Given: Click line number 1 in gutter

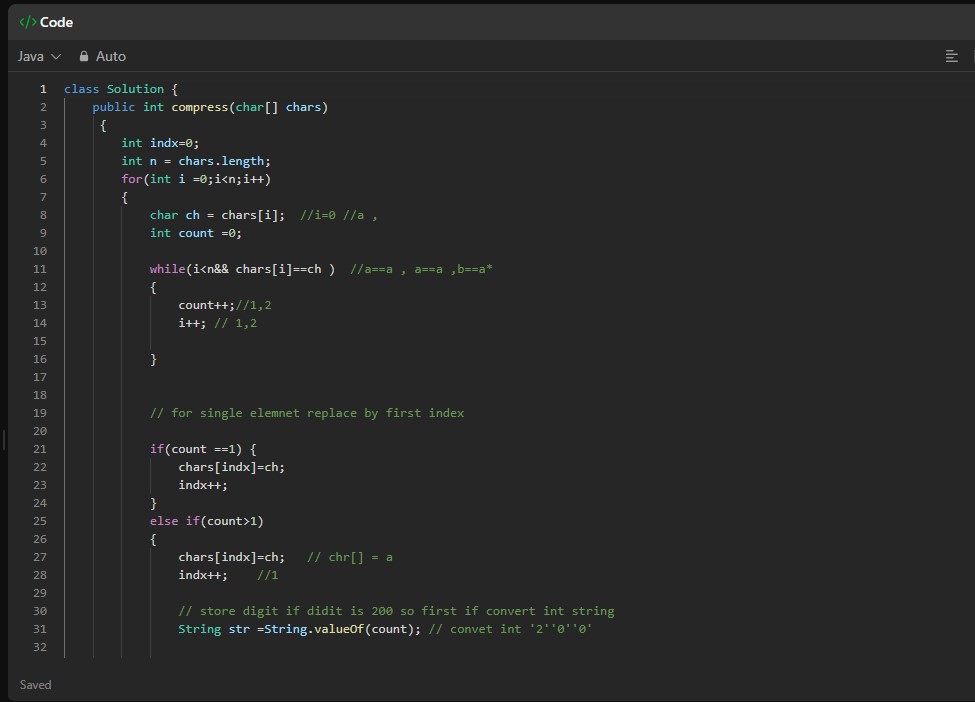Looking at the screenshot, I should pyautogui.click(x=43, y=89).
